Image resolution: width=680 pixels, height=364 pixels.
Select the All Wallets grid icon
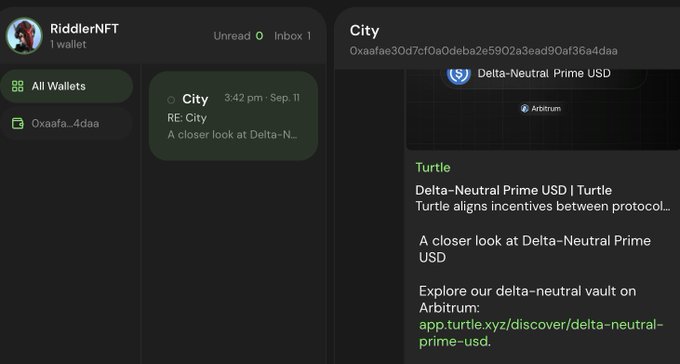(18, 86)
